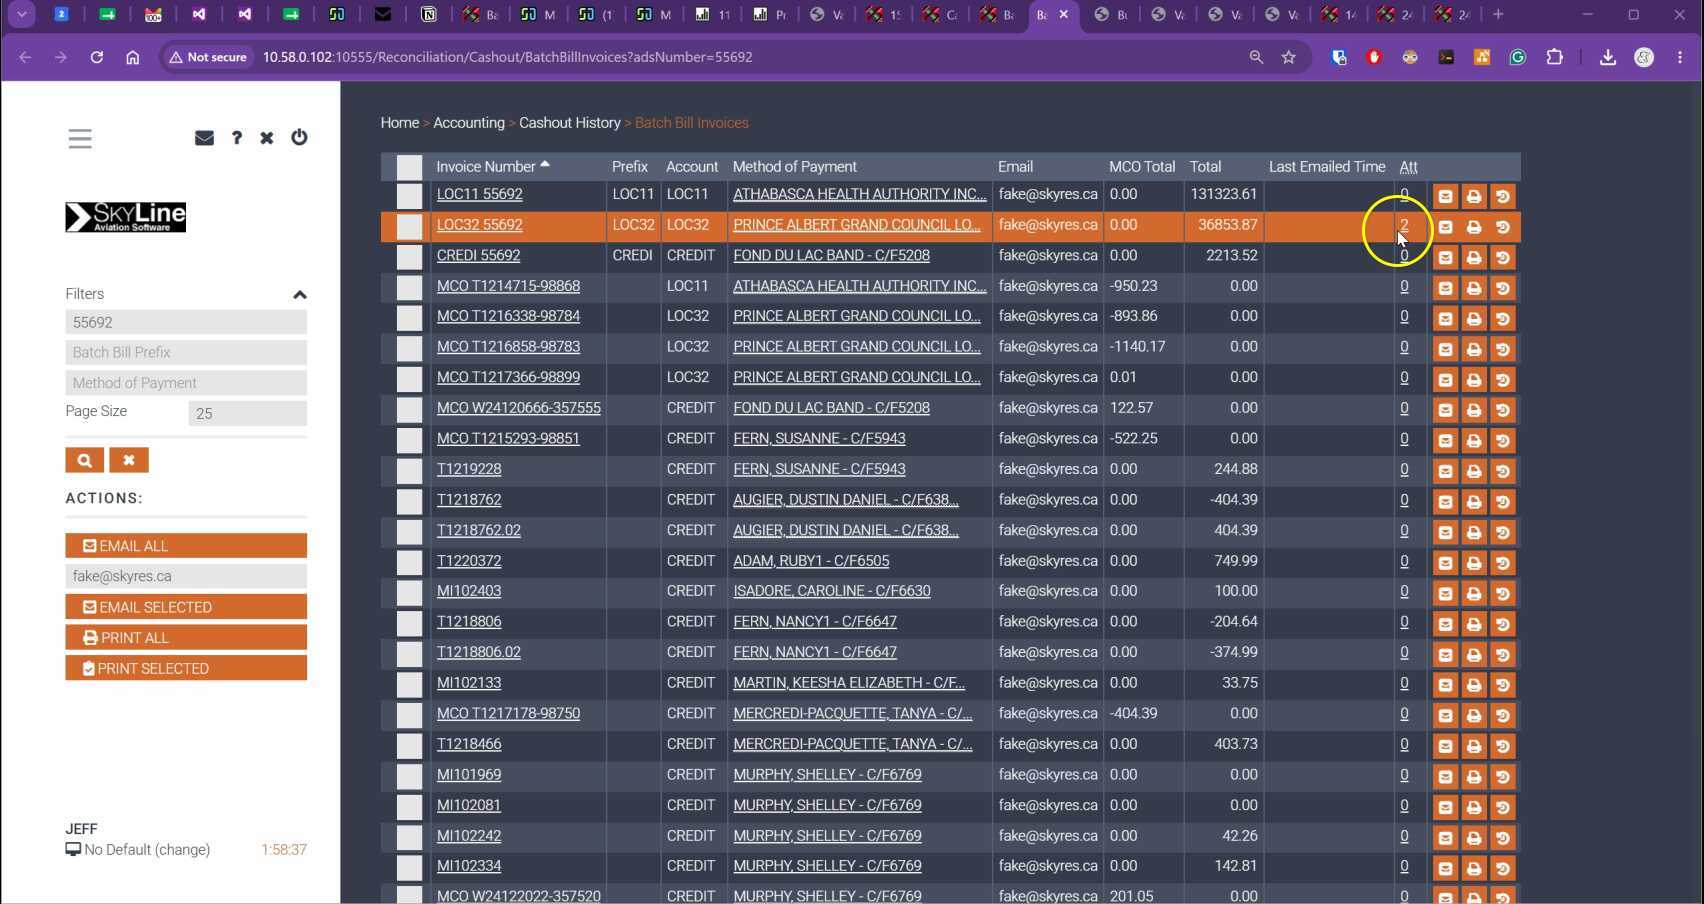
Task: Click the power logout icon
Action: click(299, 137)
